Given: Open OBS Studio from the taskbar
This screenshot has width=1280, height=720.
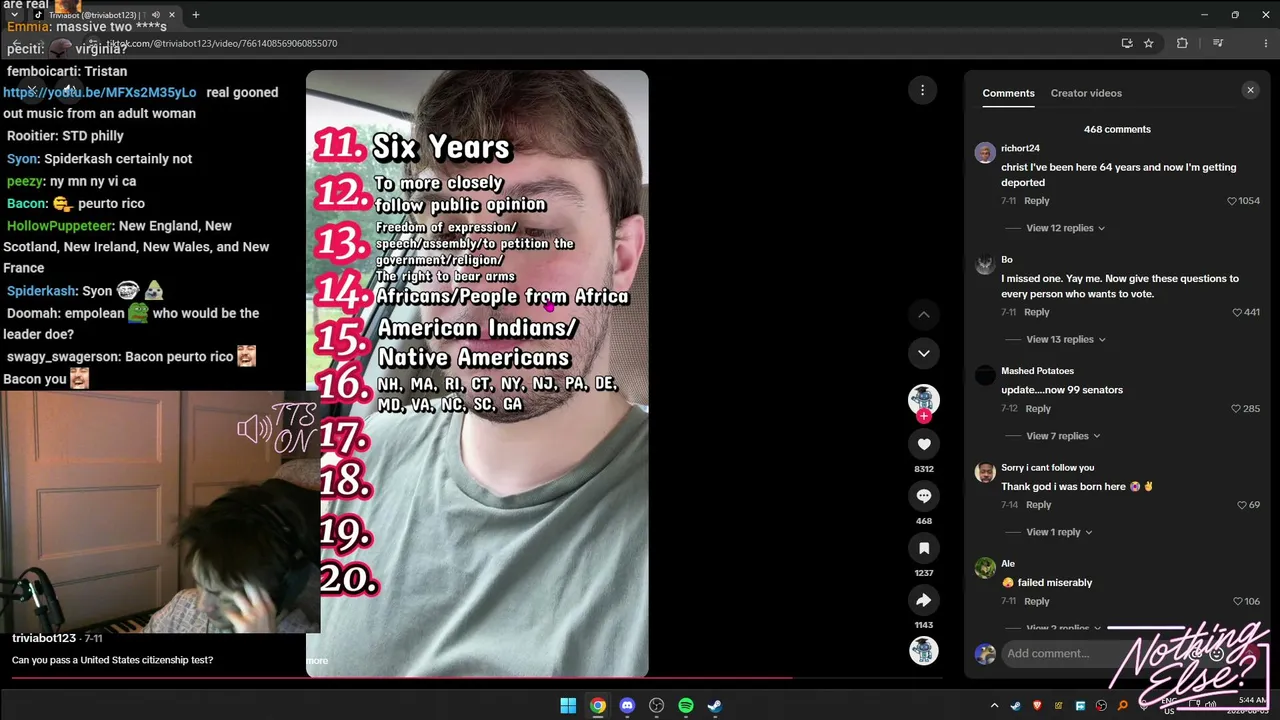Looking at the screenshot, I should coord(656,706).
